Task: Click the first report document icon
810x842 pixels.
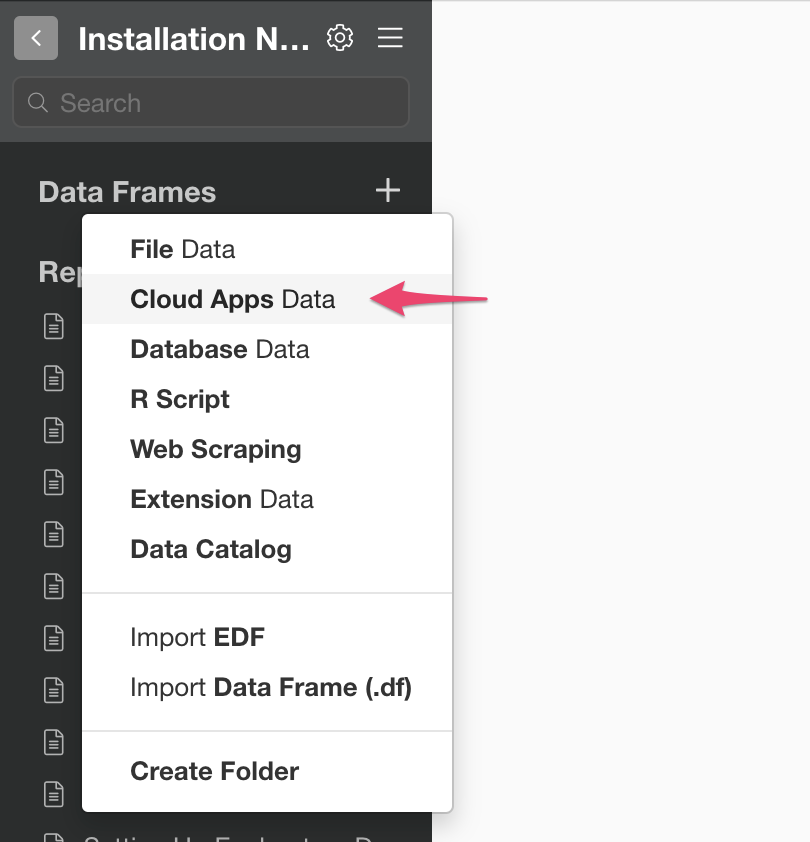Action: (x=53, y=325)
